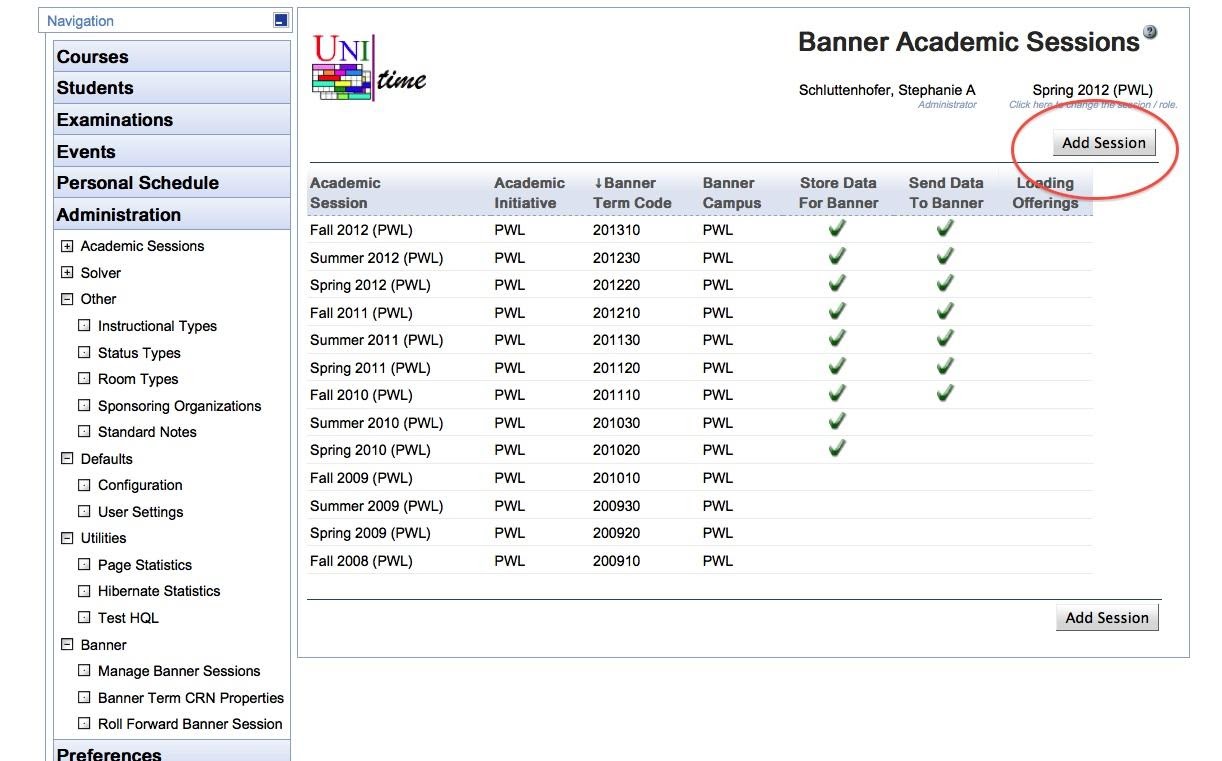Collapse the Defaults tree node
Image resolution: width=1222 pixels, height=761 pixels.
point(67,459)
